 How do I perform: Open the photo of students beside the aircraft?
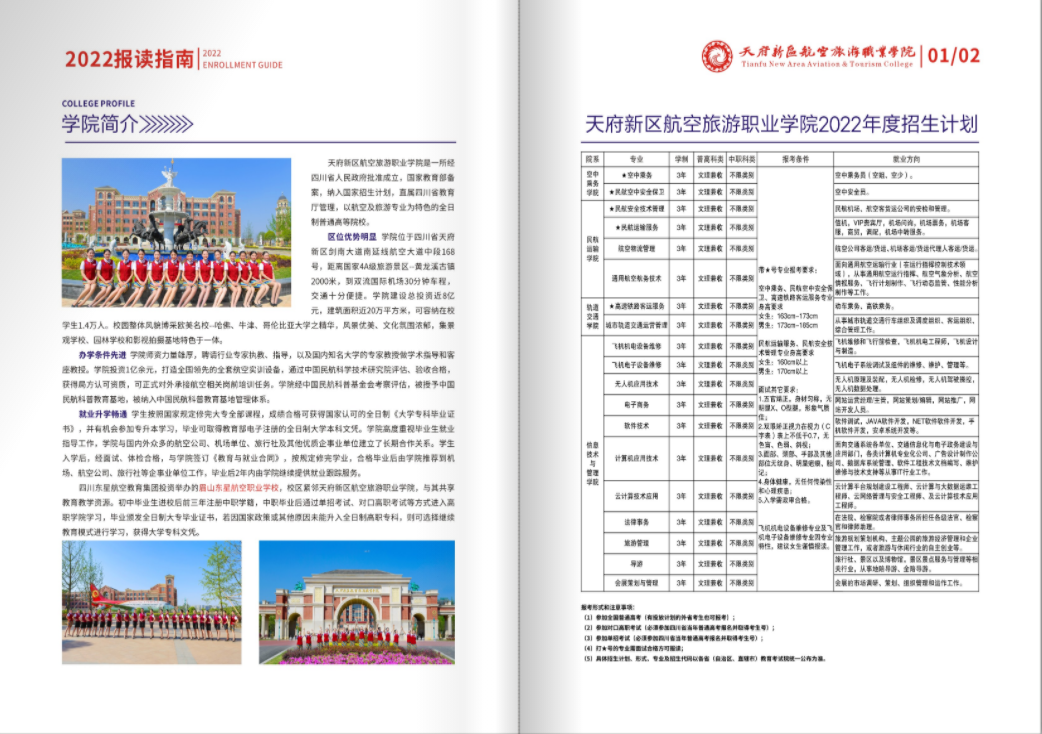[x=152, y=602]
